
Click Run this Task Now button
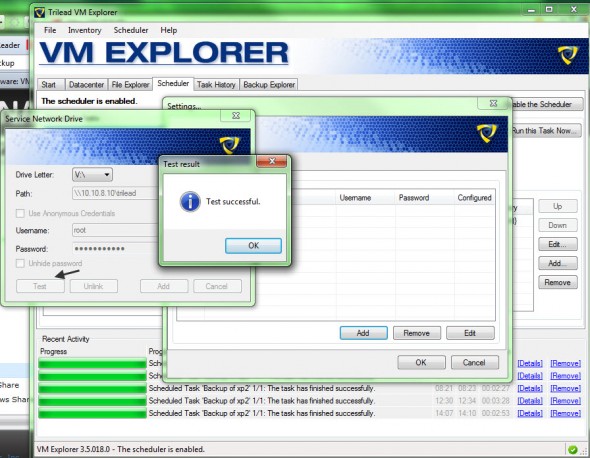[x=546, y=131]
